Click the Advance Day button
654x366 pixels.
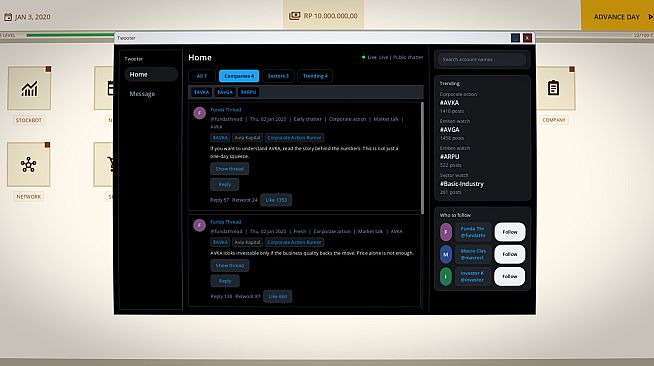click(617, 15)
